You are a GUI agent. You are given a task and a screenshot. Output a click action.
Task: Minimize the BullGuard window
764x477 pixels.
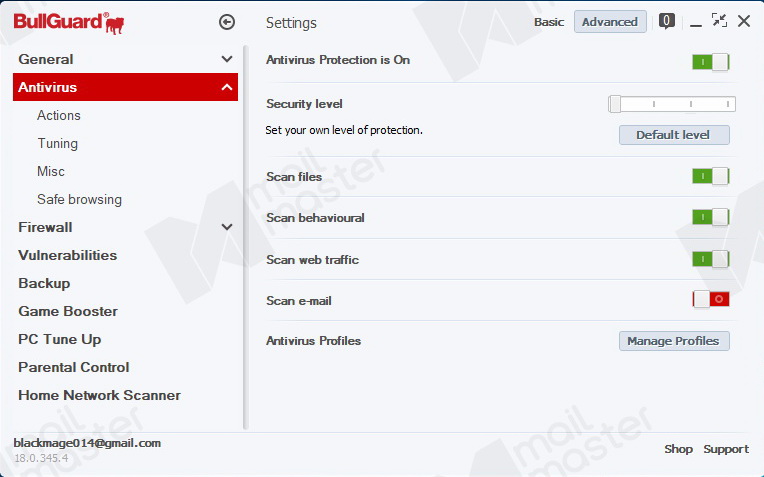(x=696, y=24)
